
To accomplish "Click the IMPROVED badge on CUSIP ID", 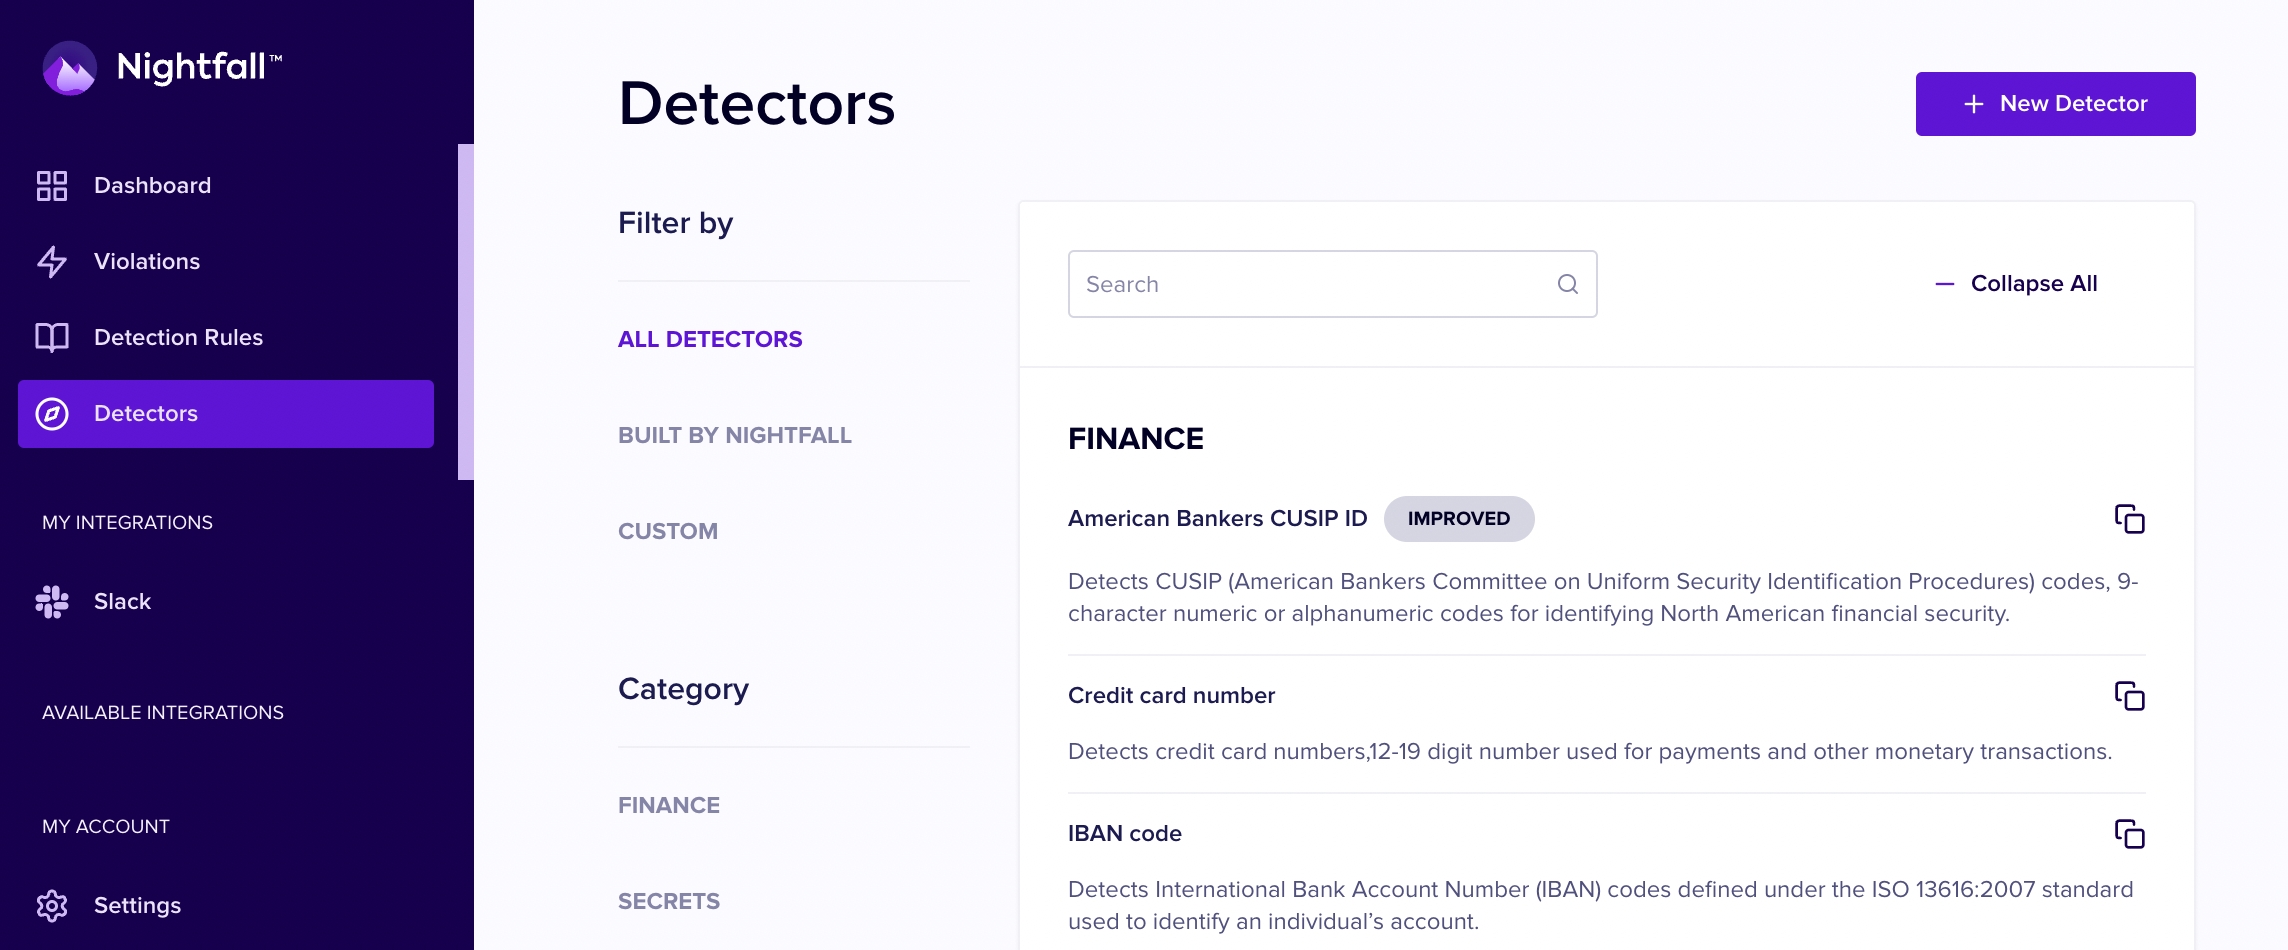I will 1459,519.
